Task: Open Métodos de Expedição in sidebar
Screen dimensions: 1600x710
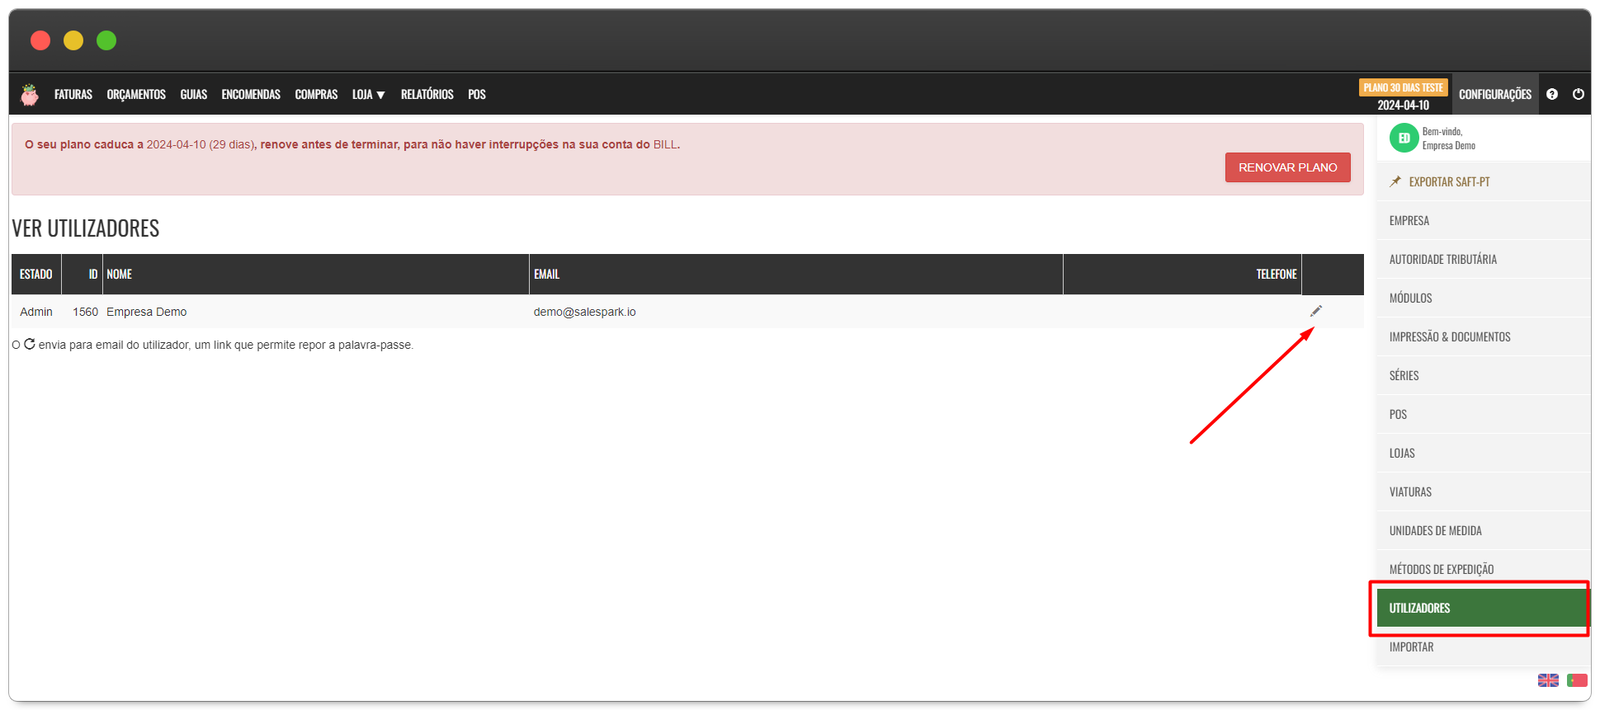Action: [1441, 569]
